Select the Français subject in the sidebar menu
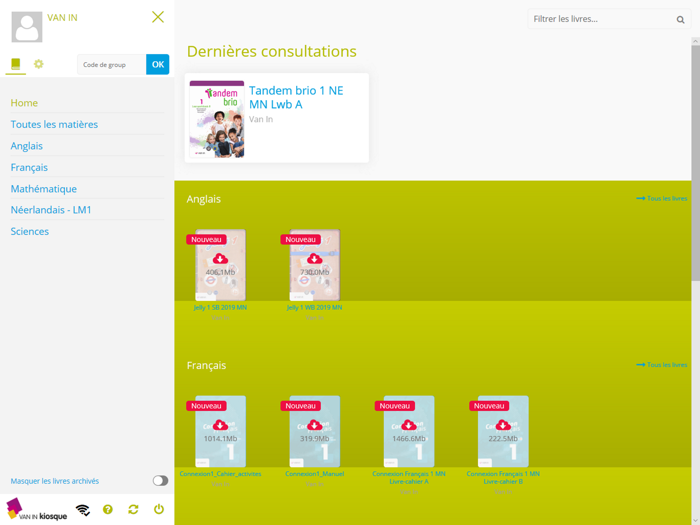The height and width of the screenshot is (525, 700). [29, 167]
